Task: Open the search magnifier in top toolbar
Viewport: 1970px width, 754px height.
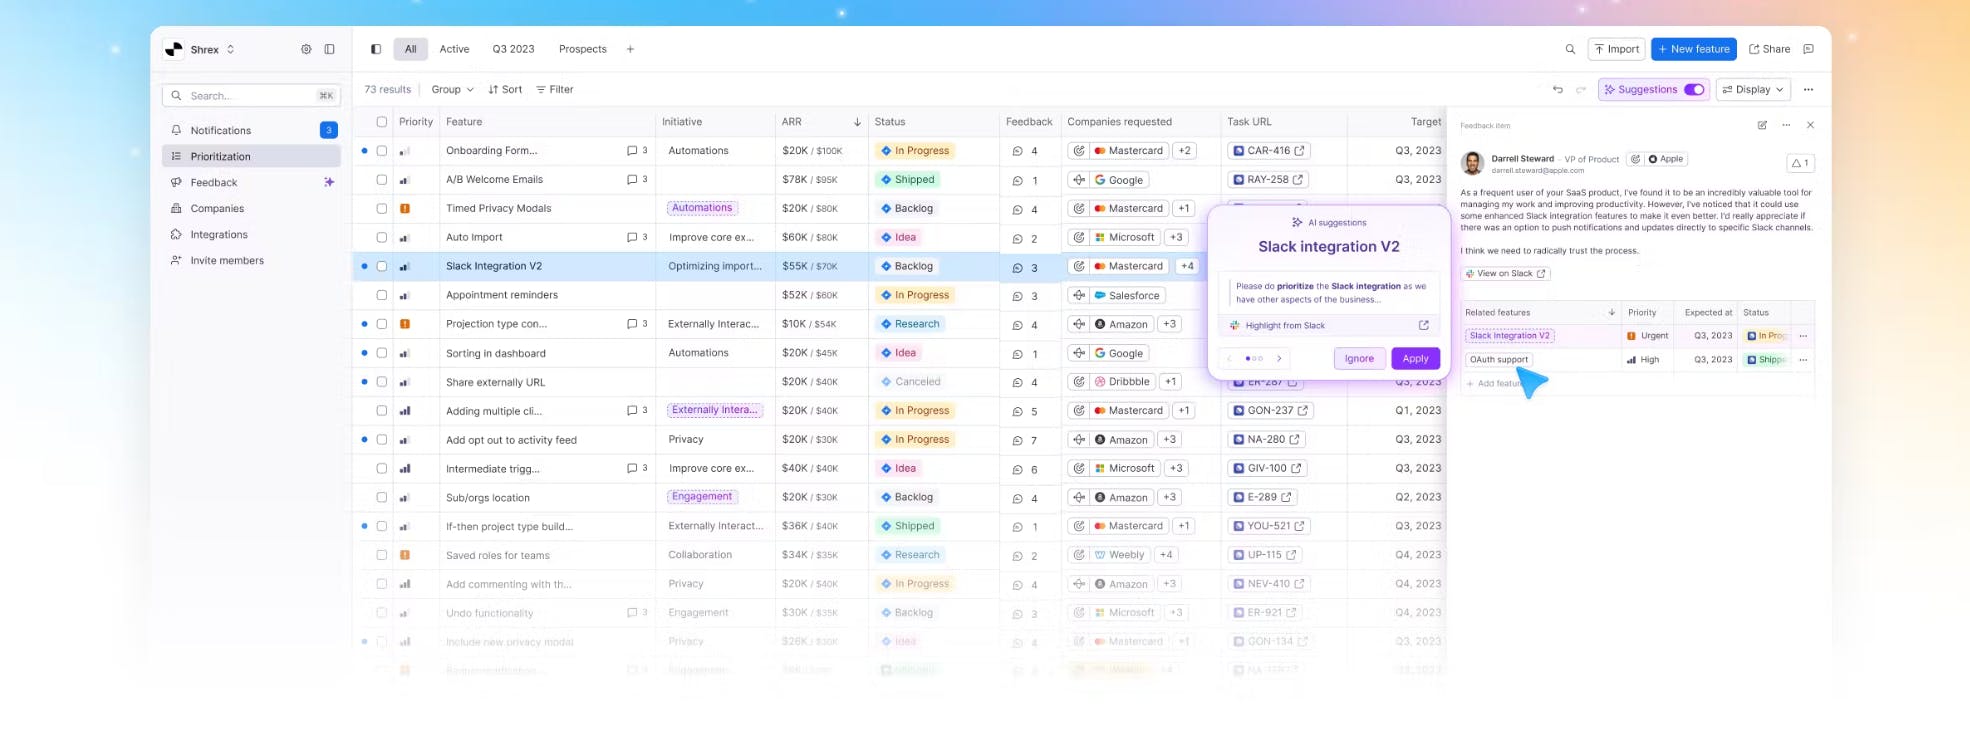Action: [1570, 49]
